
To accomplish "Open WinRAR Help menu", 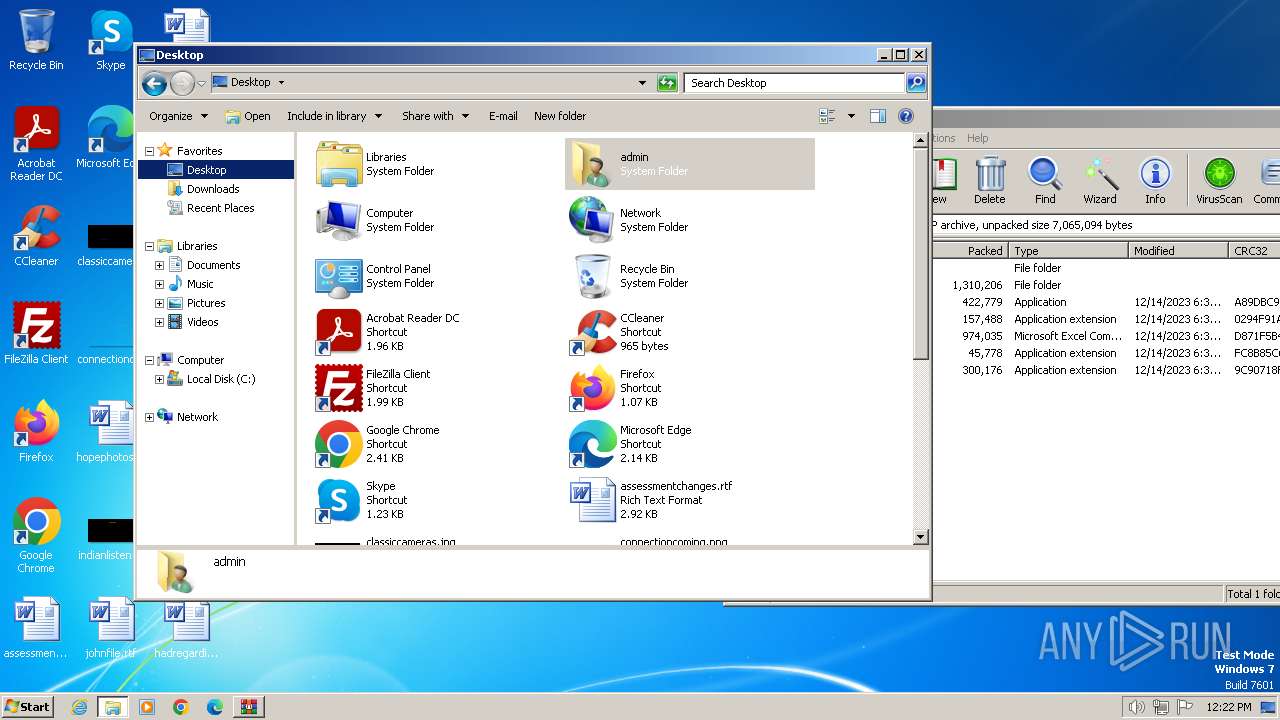I will (x=977, y=138).
